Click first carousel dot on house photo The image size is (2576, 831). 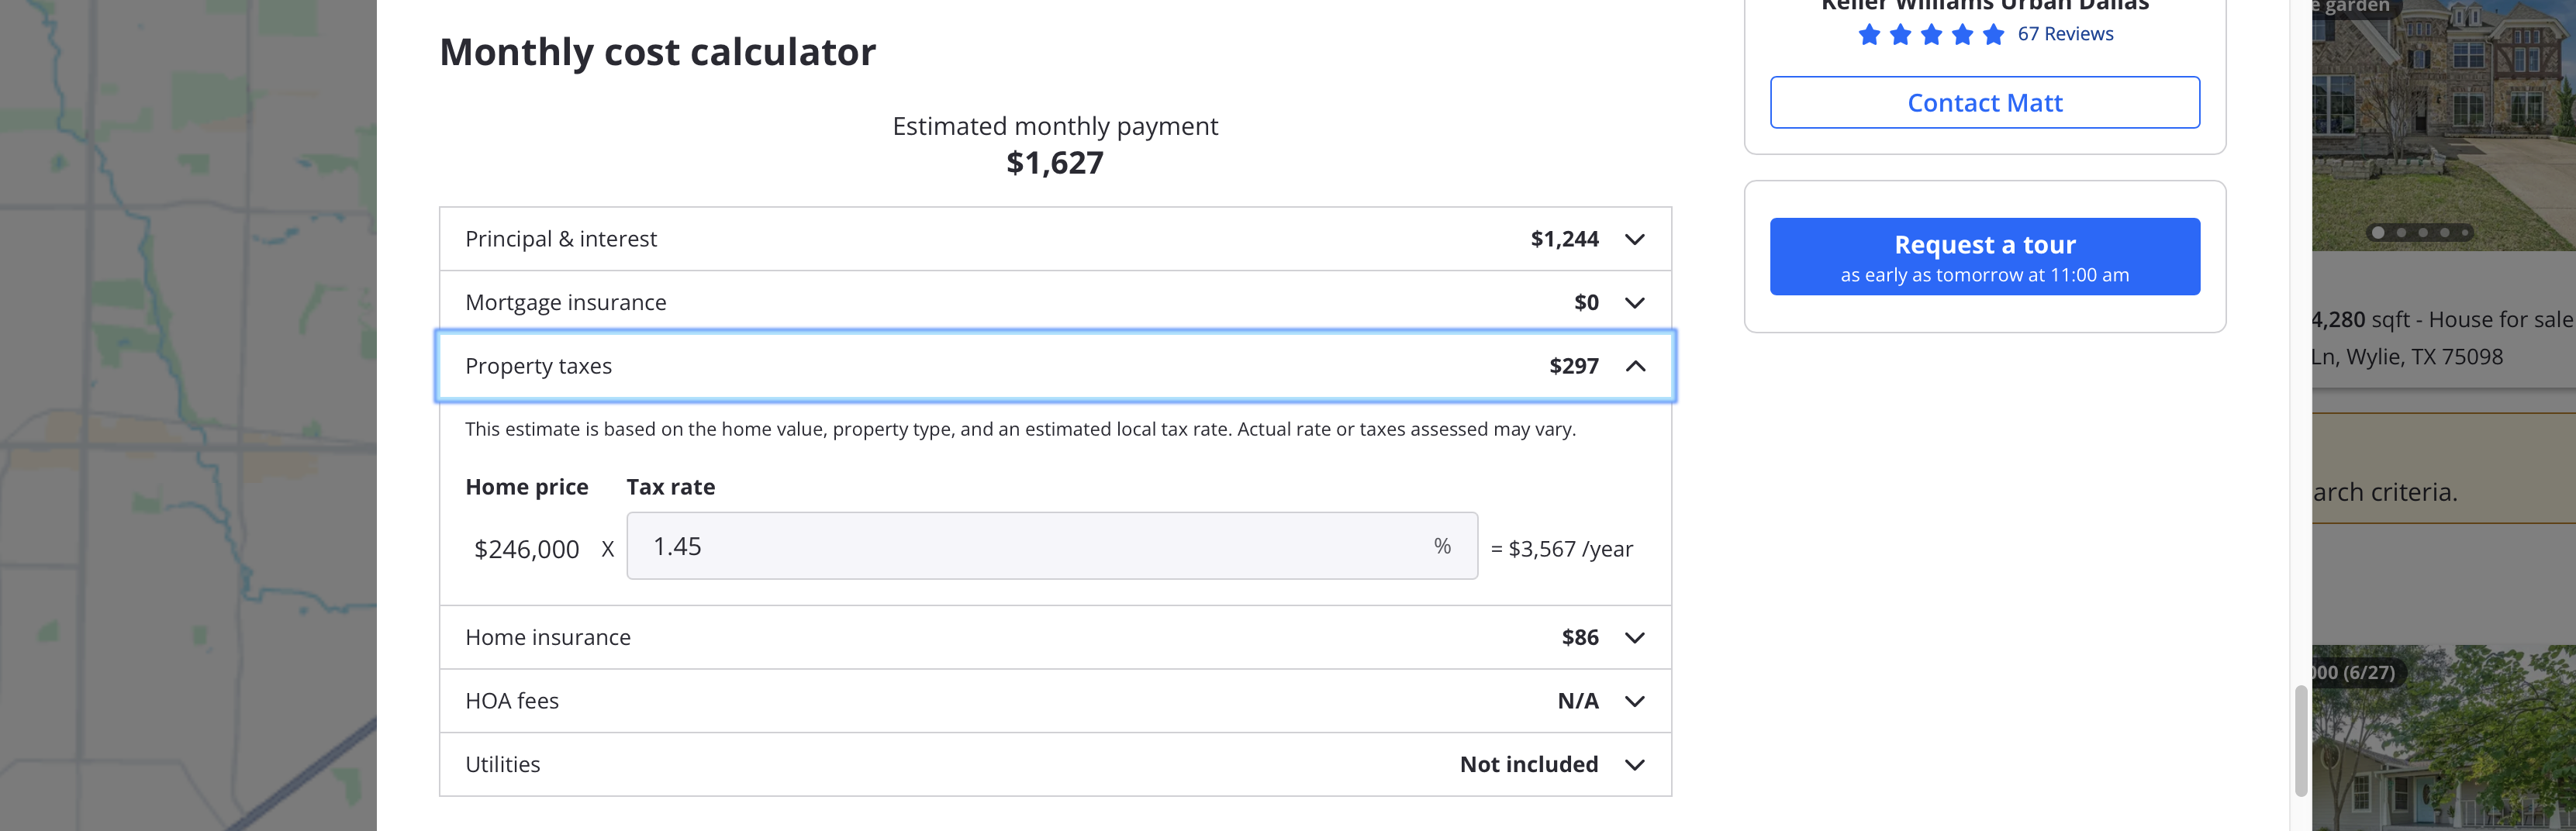tap(2378, 233)
